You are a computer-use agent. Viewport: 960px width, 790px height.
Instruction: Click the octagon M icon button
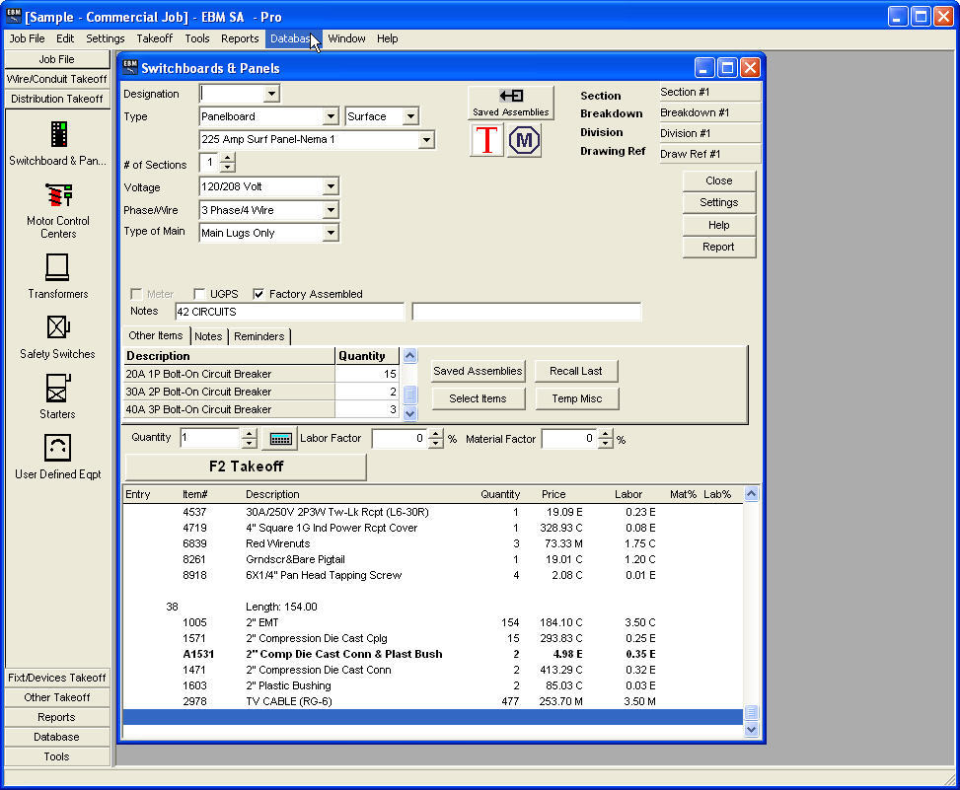tap(524, 140)
